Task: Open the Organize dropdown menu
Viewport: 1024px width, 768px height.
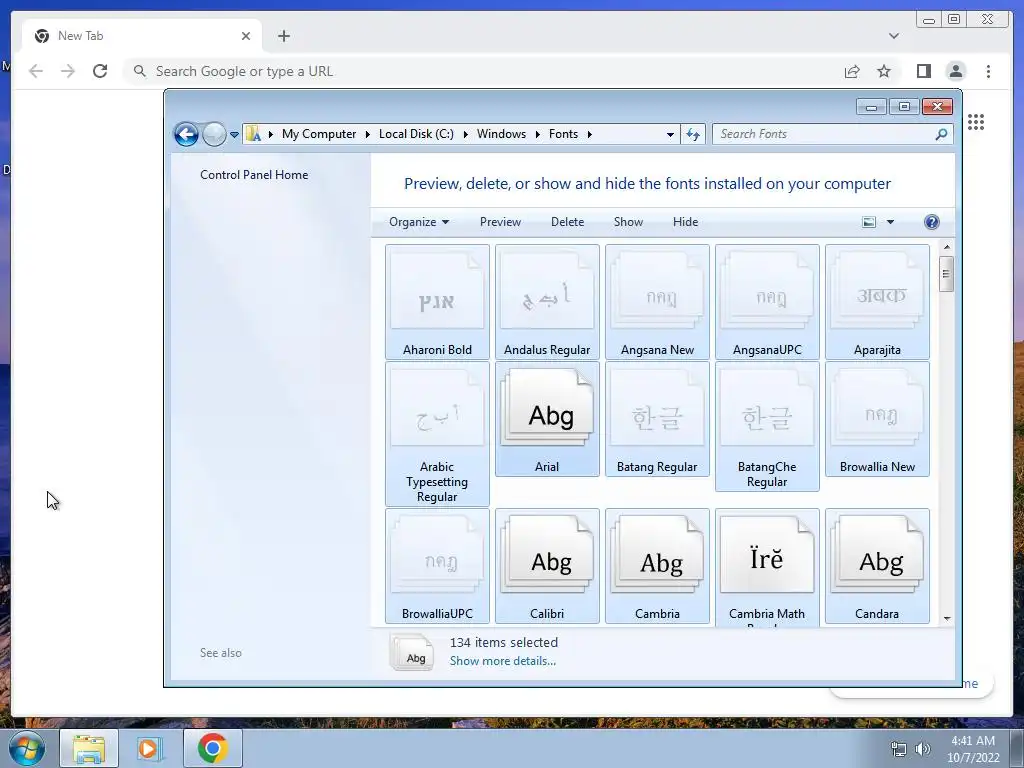Action: 419,222
